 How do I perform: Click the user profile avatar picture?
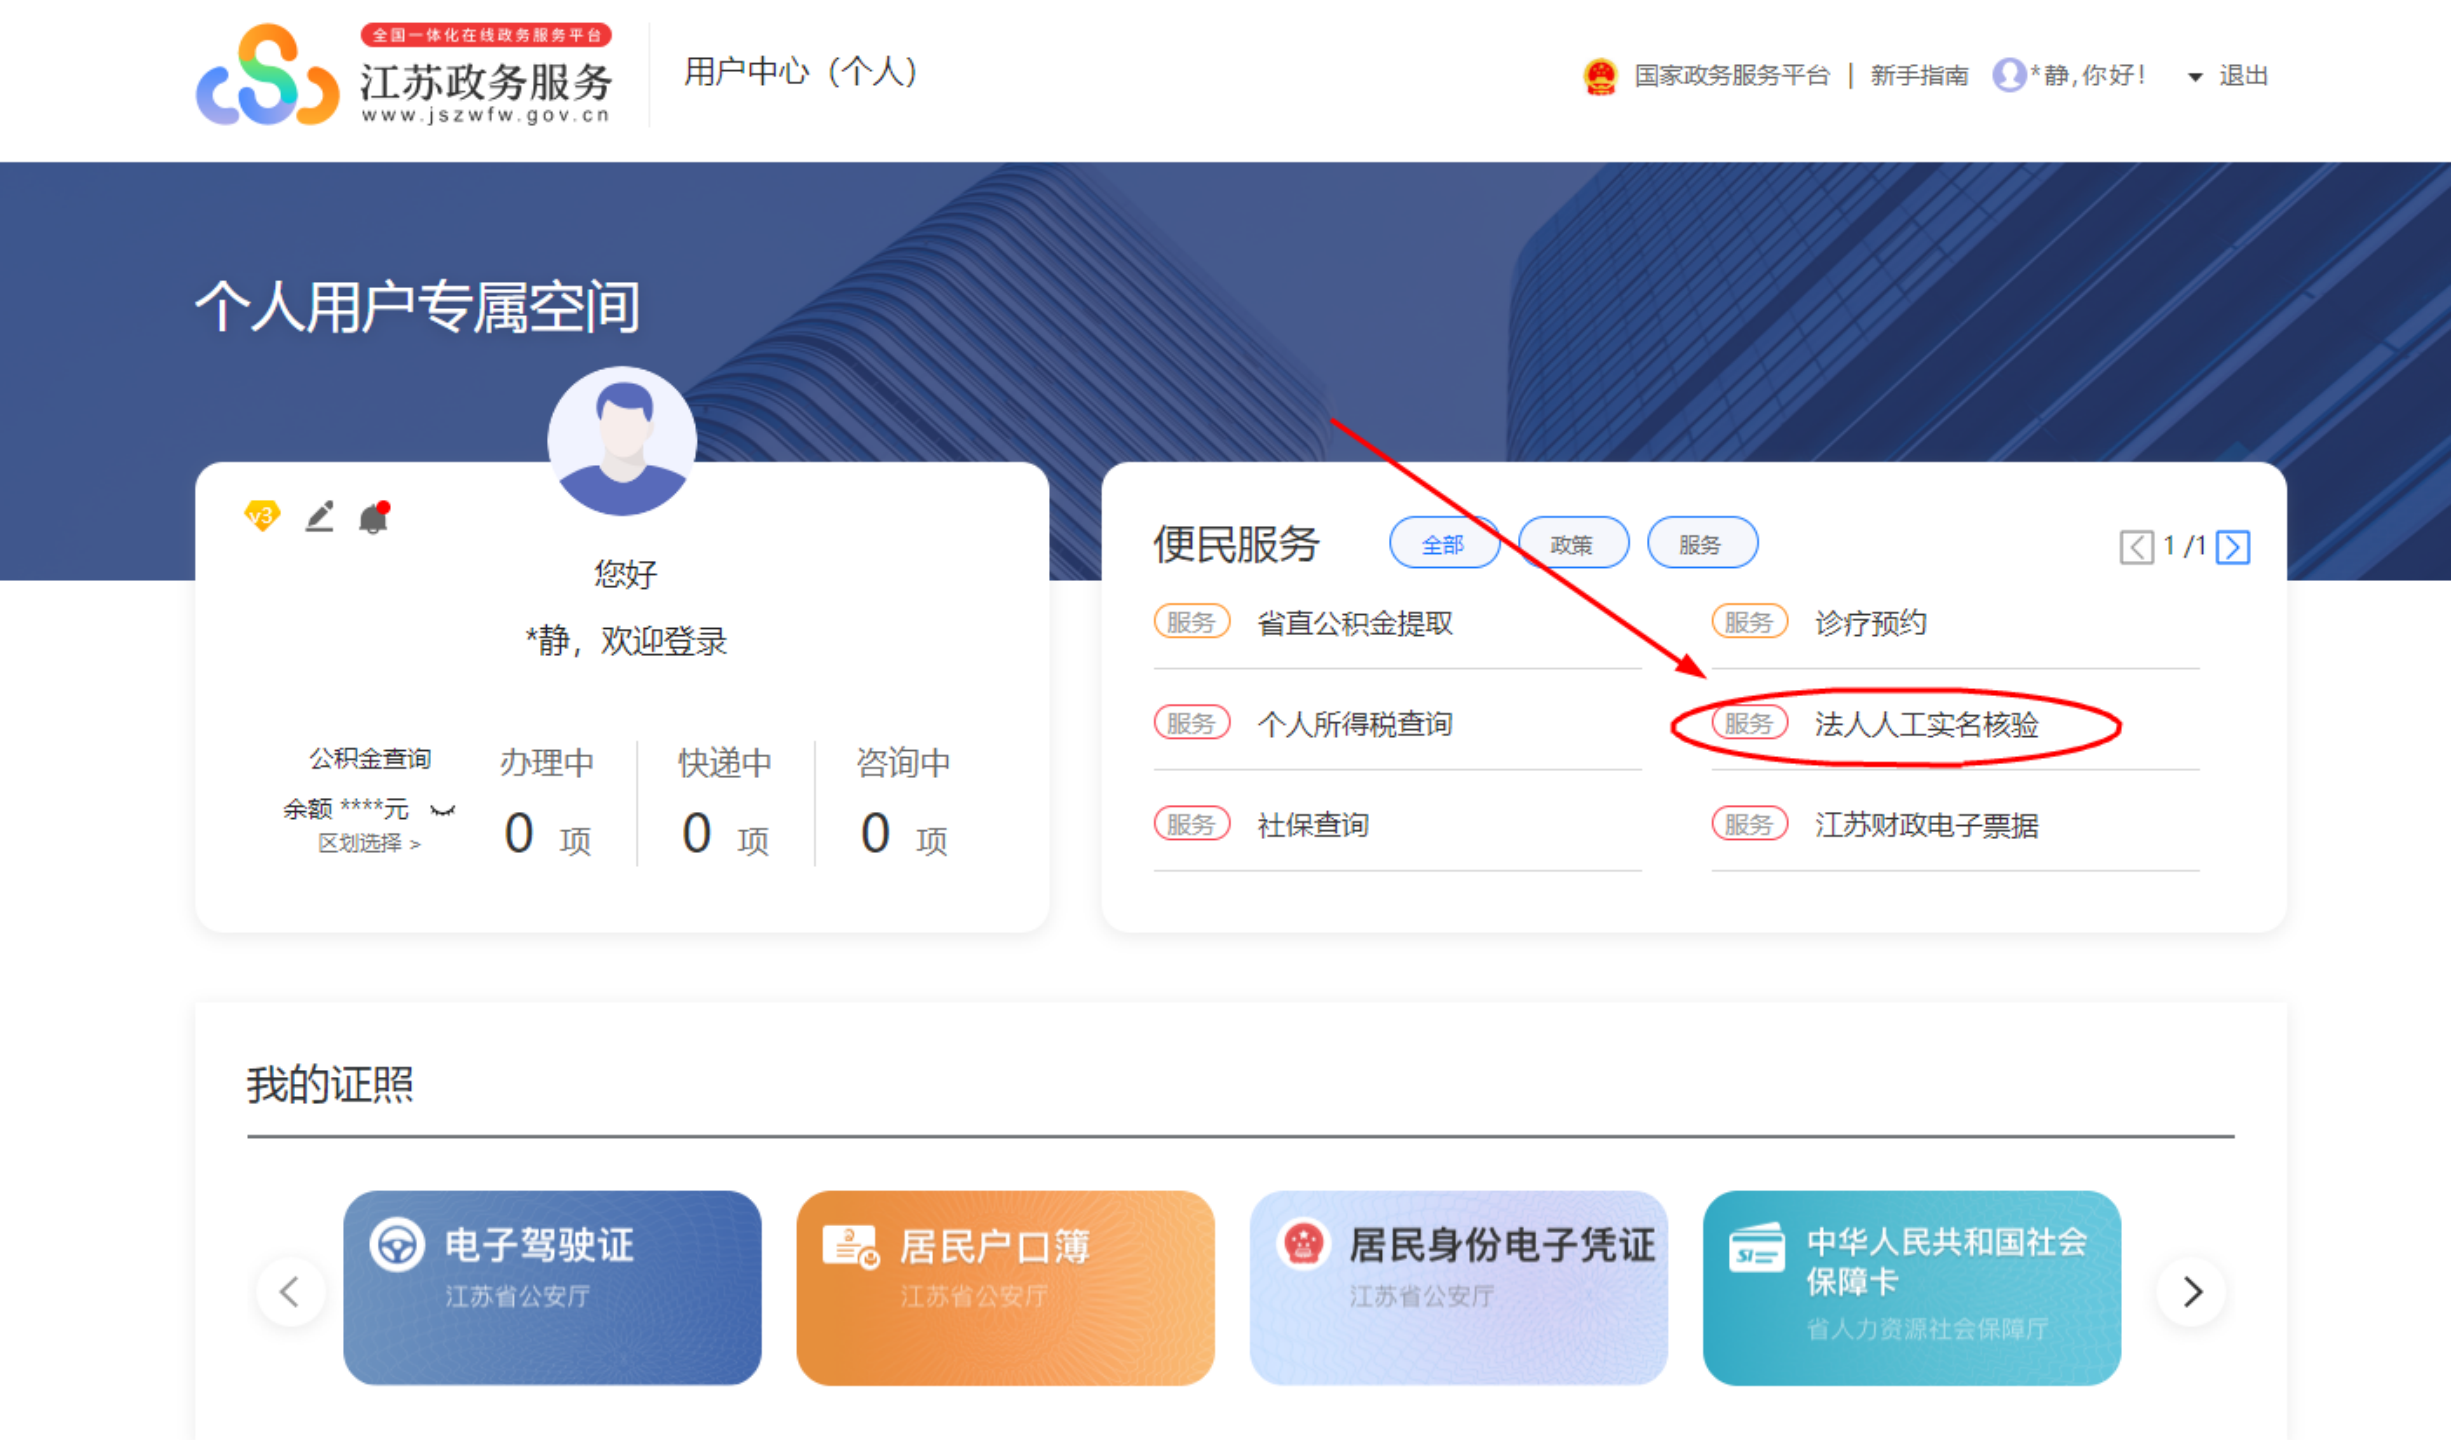[x=622, y=441]
